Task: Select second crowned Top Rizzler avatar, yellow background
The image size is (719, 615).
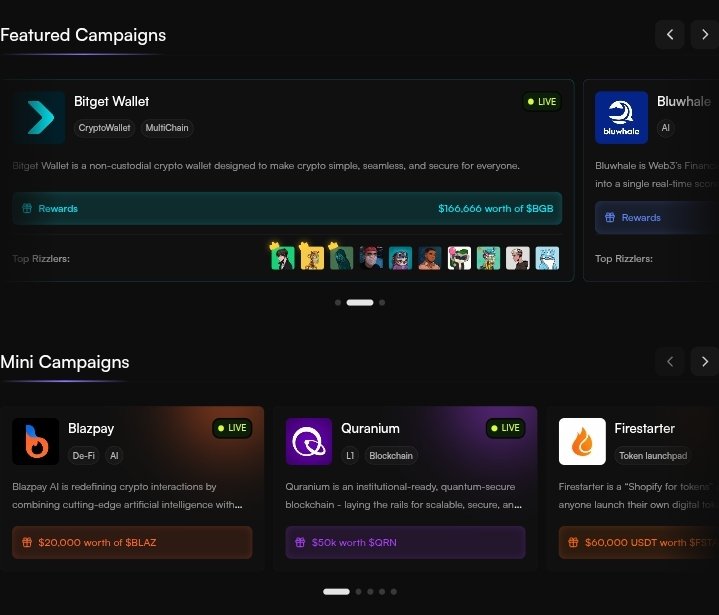Action: (312, 257)
